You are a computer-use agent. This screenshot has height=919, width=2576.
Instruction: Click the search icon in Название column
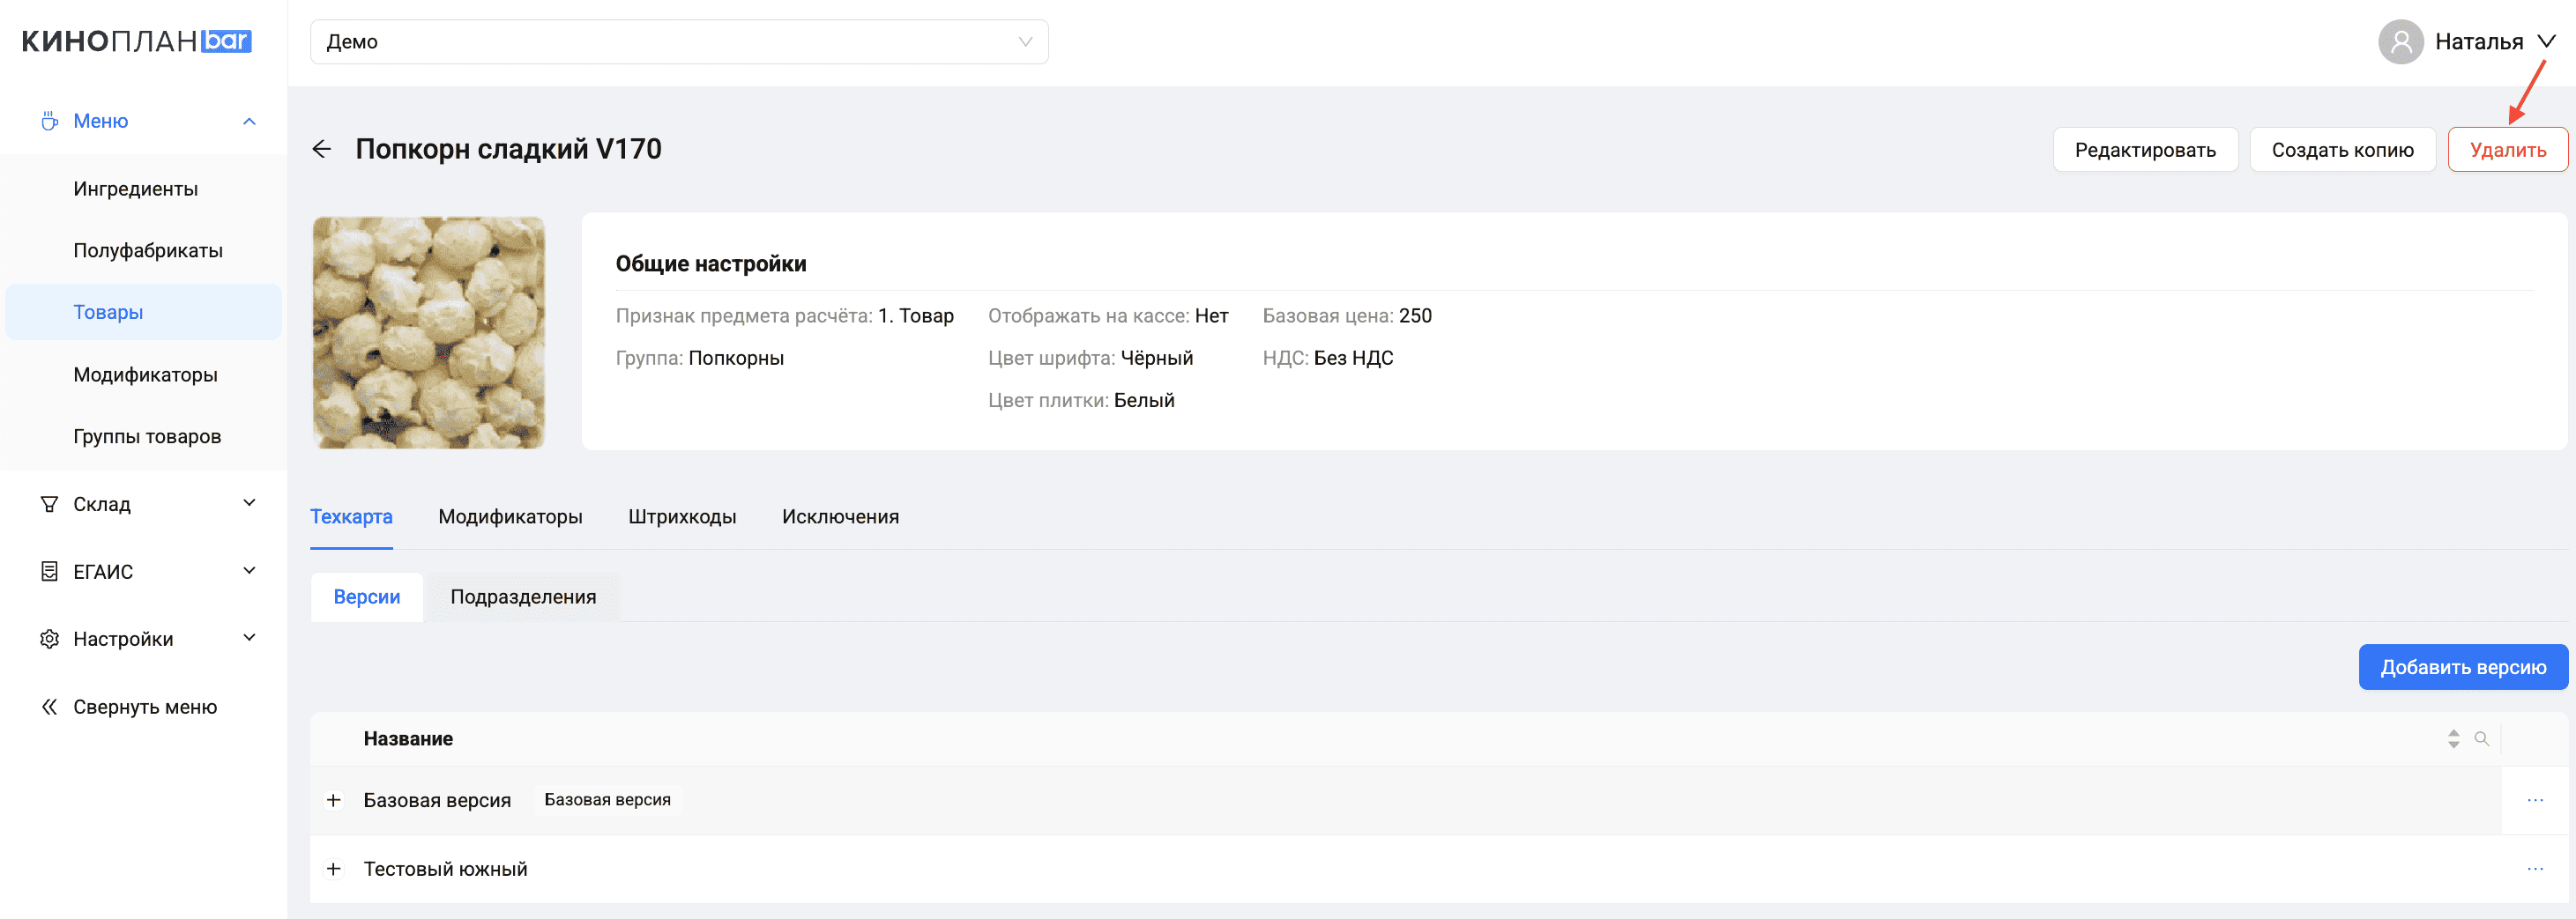click(x=2481, y=739)
